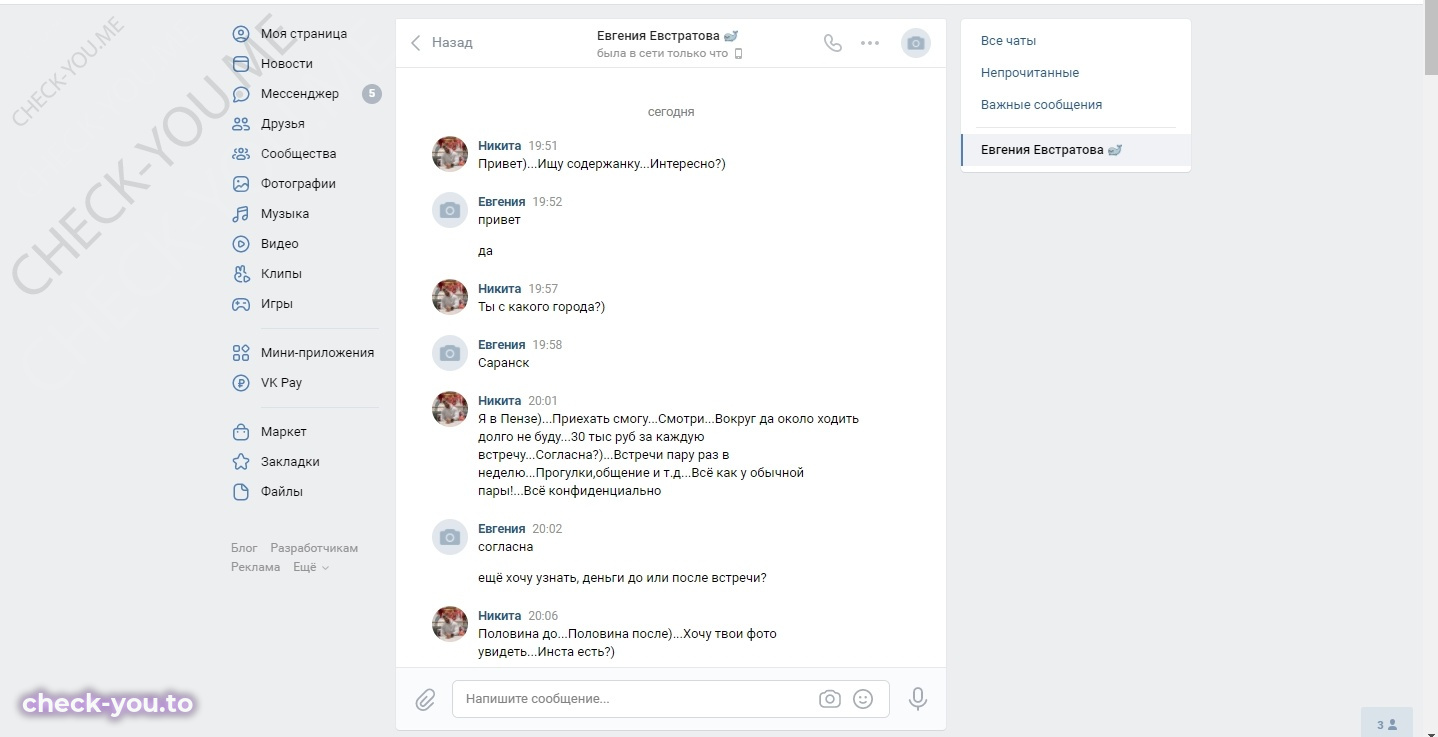Open the Файлы document icon
Image resolution: width=1438 pixels, height=737 pixels.
click(x=241, y=492)
